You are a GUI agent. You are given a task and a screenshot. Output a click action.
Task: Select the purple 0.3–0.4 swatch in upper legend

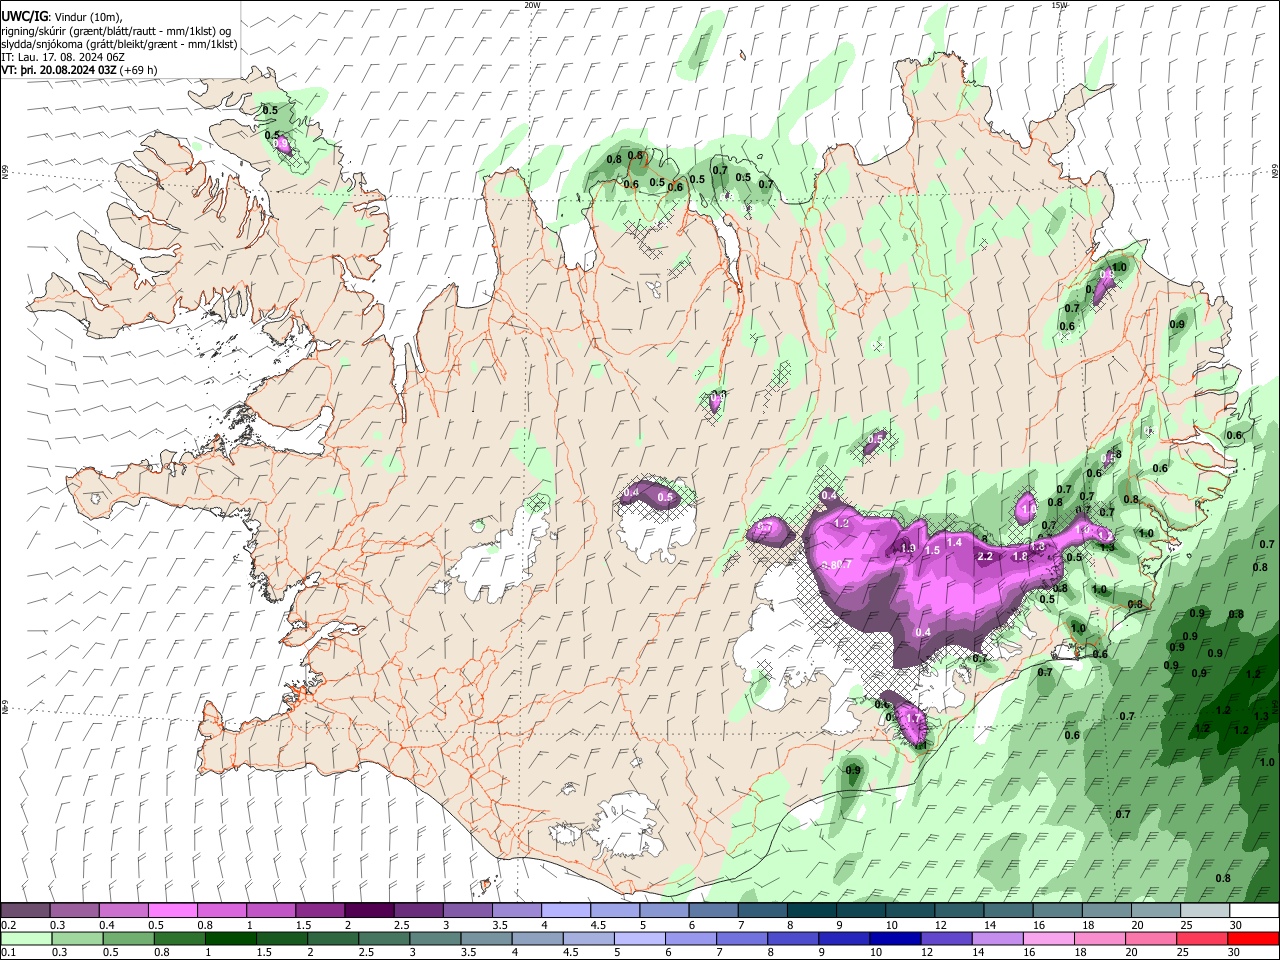pyautogui.click(x=74, y=910)
